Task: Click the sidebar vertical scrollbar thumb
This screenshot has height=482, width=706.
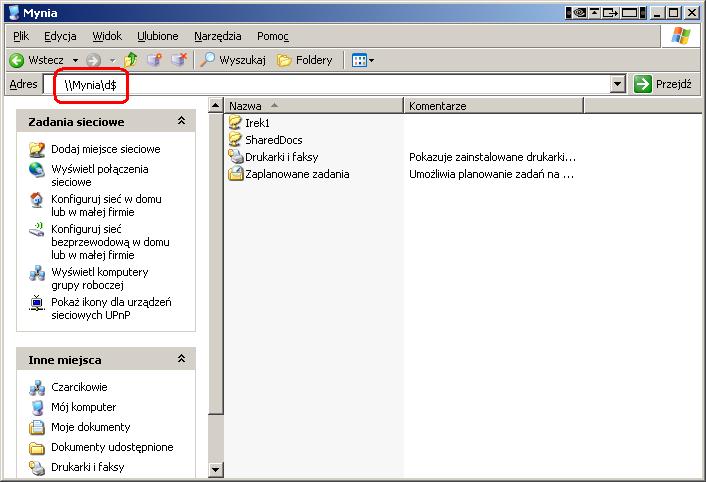Action: pos(216,263)
